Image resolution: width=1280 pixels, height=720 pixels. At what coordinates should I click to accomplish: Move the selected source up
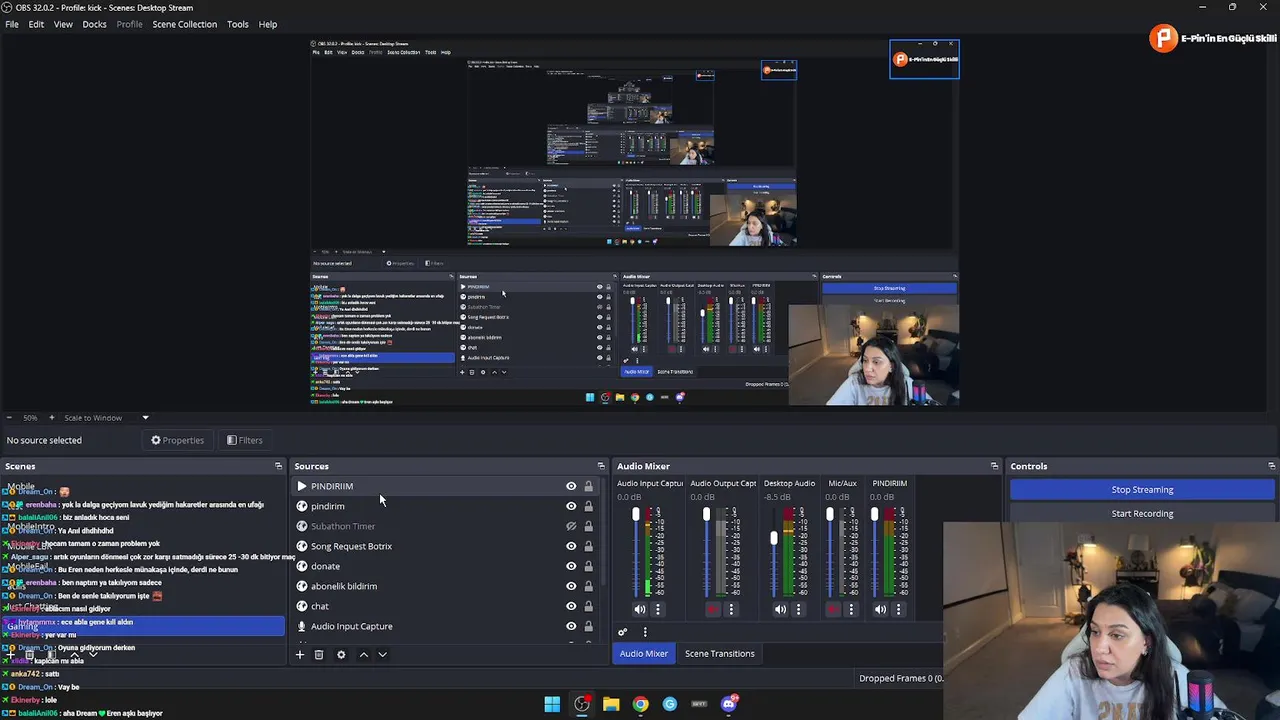363,654
